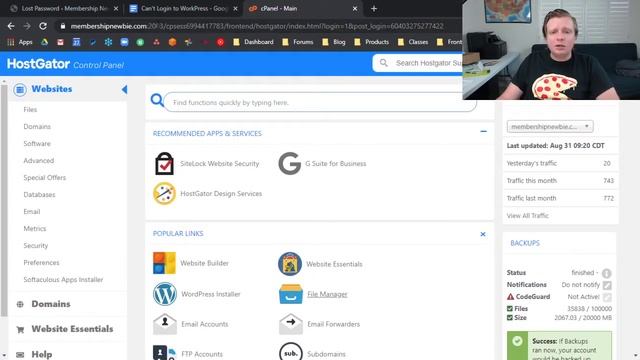Toggle the CodeGuard Not Active checkbox
640x360 pixels.
point(607,297)
